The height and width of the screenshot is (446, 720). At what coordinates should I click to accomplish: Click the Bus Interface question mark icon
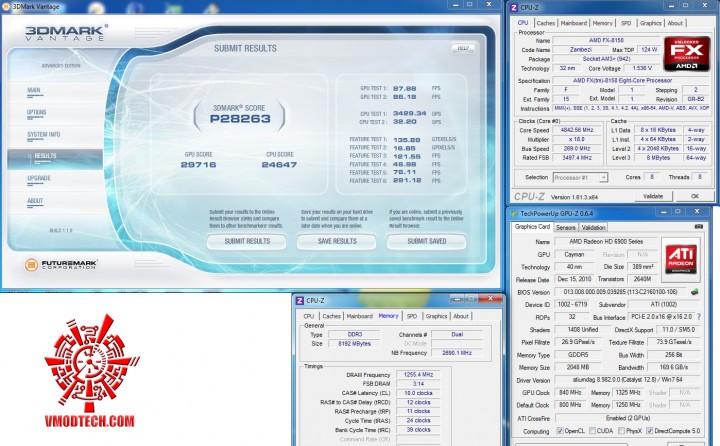coord(699,316)
